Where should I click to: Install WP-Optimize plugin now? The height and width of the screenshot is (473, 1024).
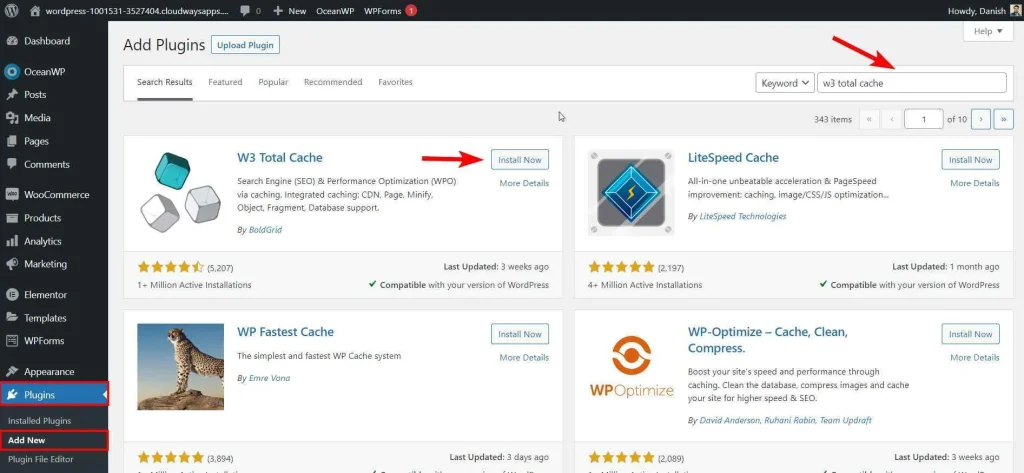[x=970, y=334]
